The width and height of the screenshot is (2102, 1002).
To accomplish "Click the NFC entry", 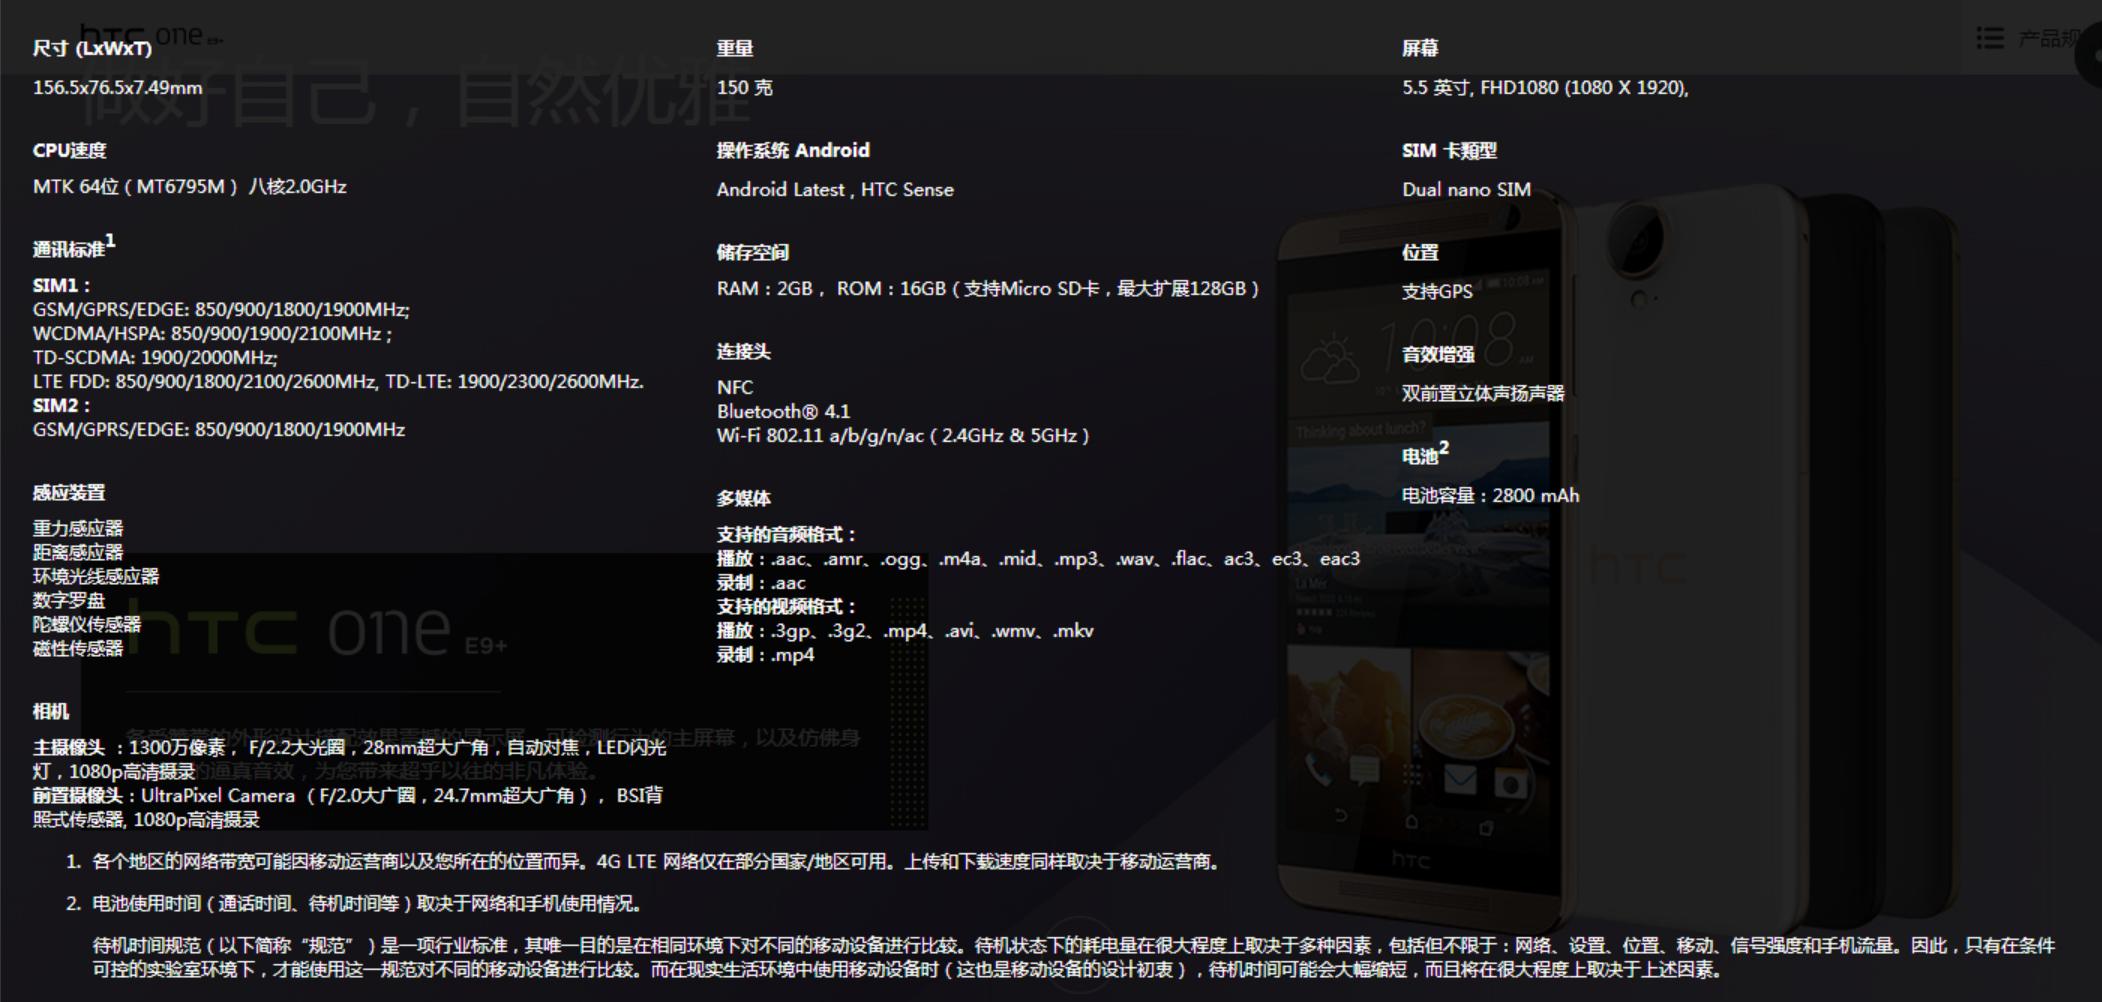I will [735, 387].
